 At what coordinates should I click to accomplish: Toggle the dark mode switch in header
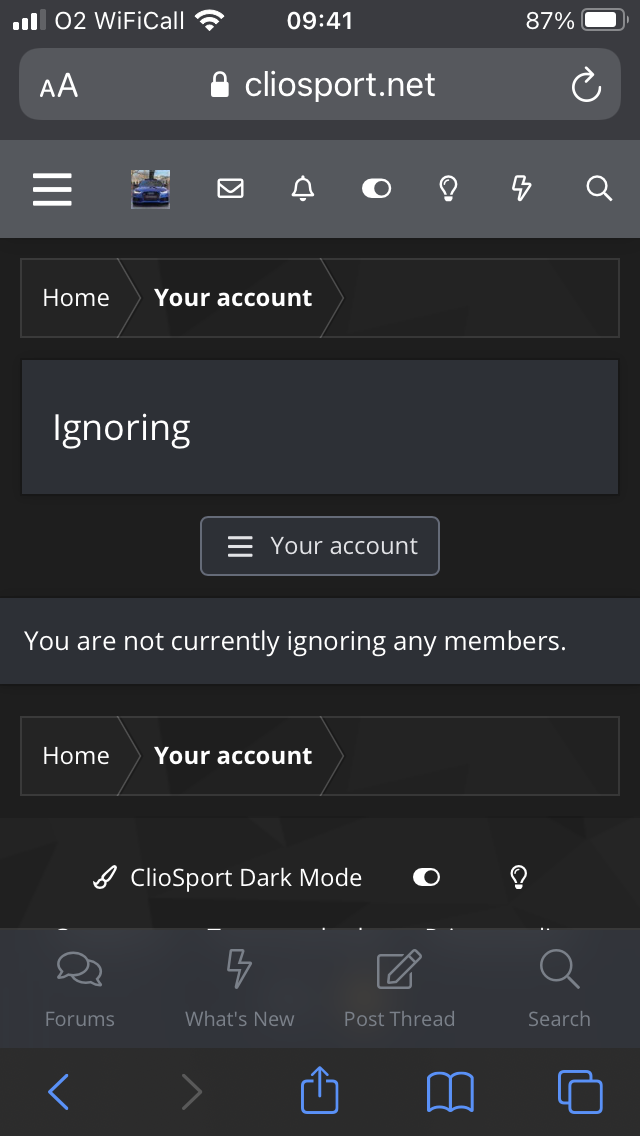(376, 189)
